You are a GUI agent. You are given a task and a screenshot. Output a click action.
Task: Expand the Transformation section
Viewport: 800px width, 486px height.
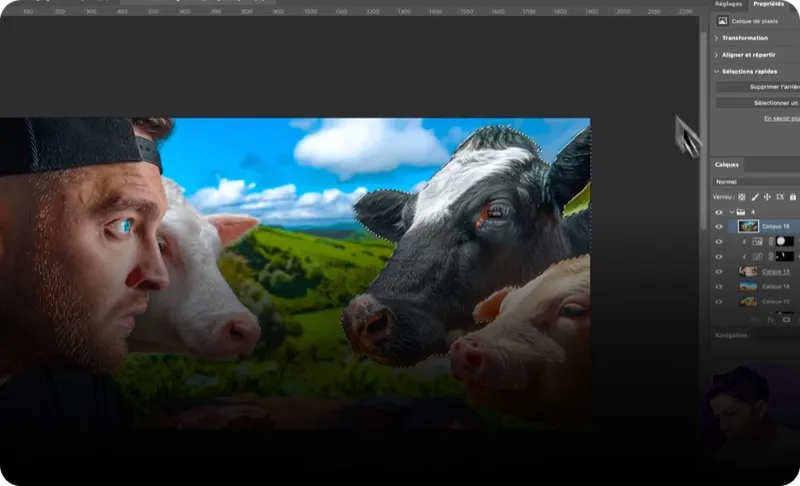click(x=717, y=38)
